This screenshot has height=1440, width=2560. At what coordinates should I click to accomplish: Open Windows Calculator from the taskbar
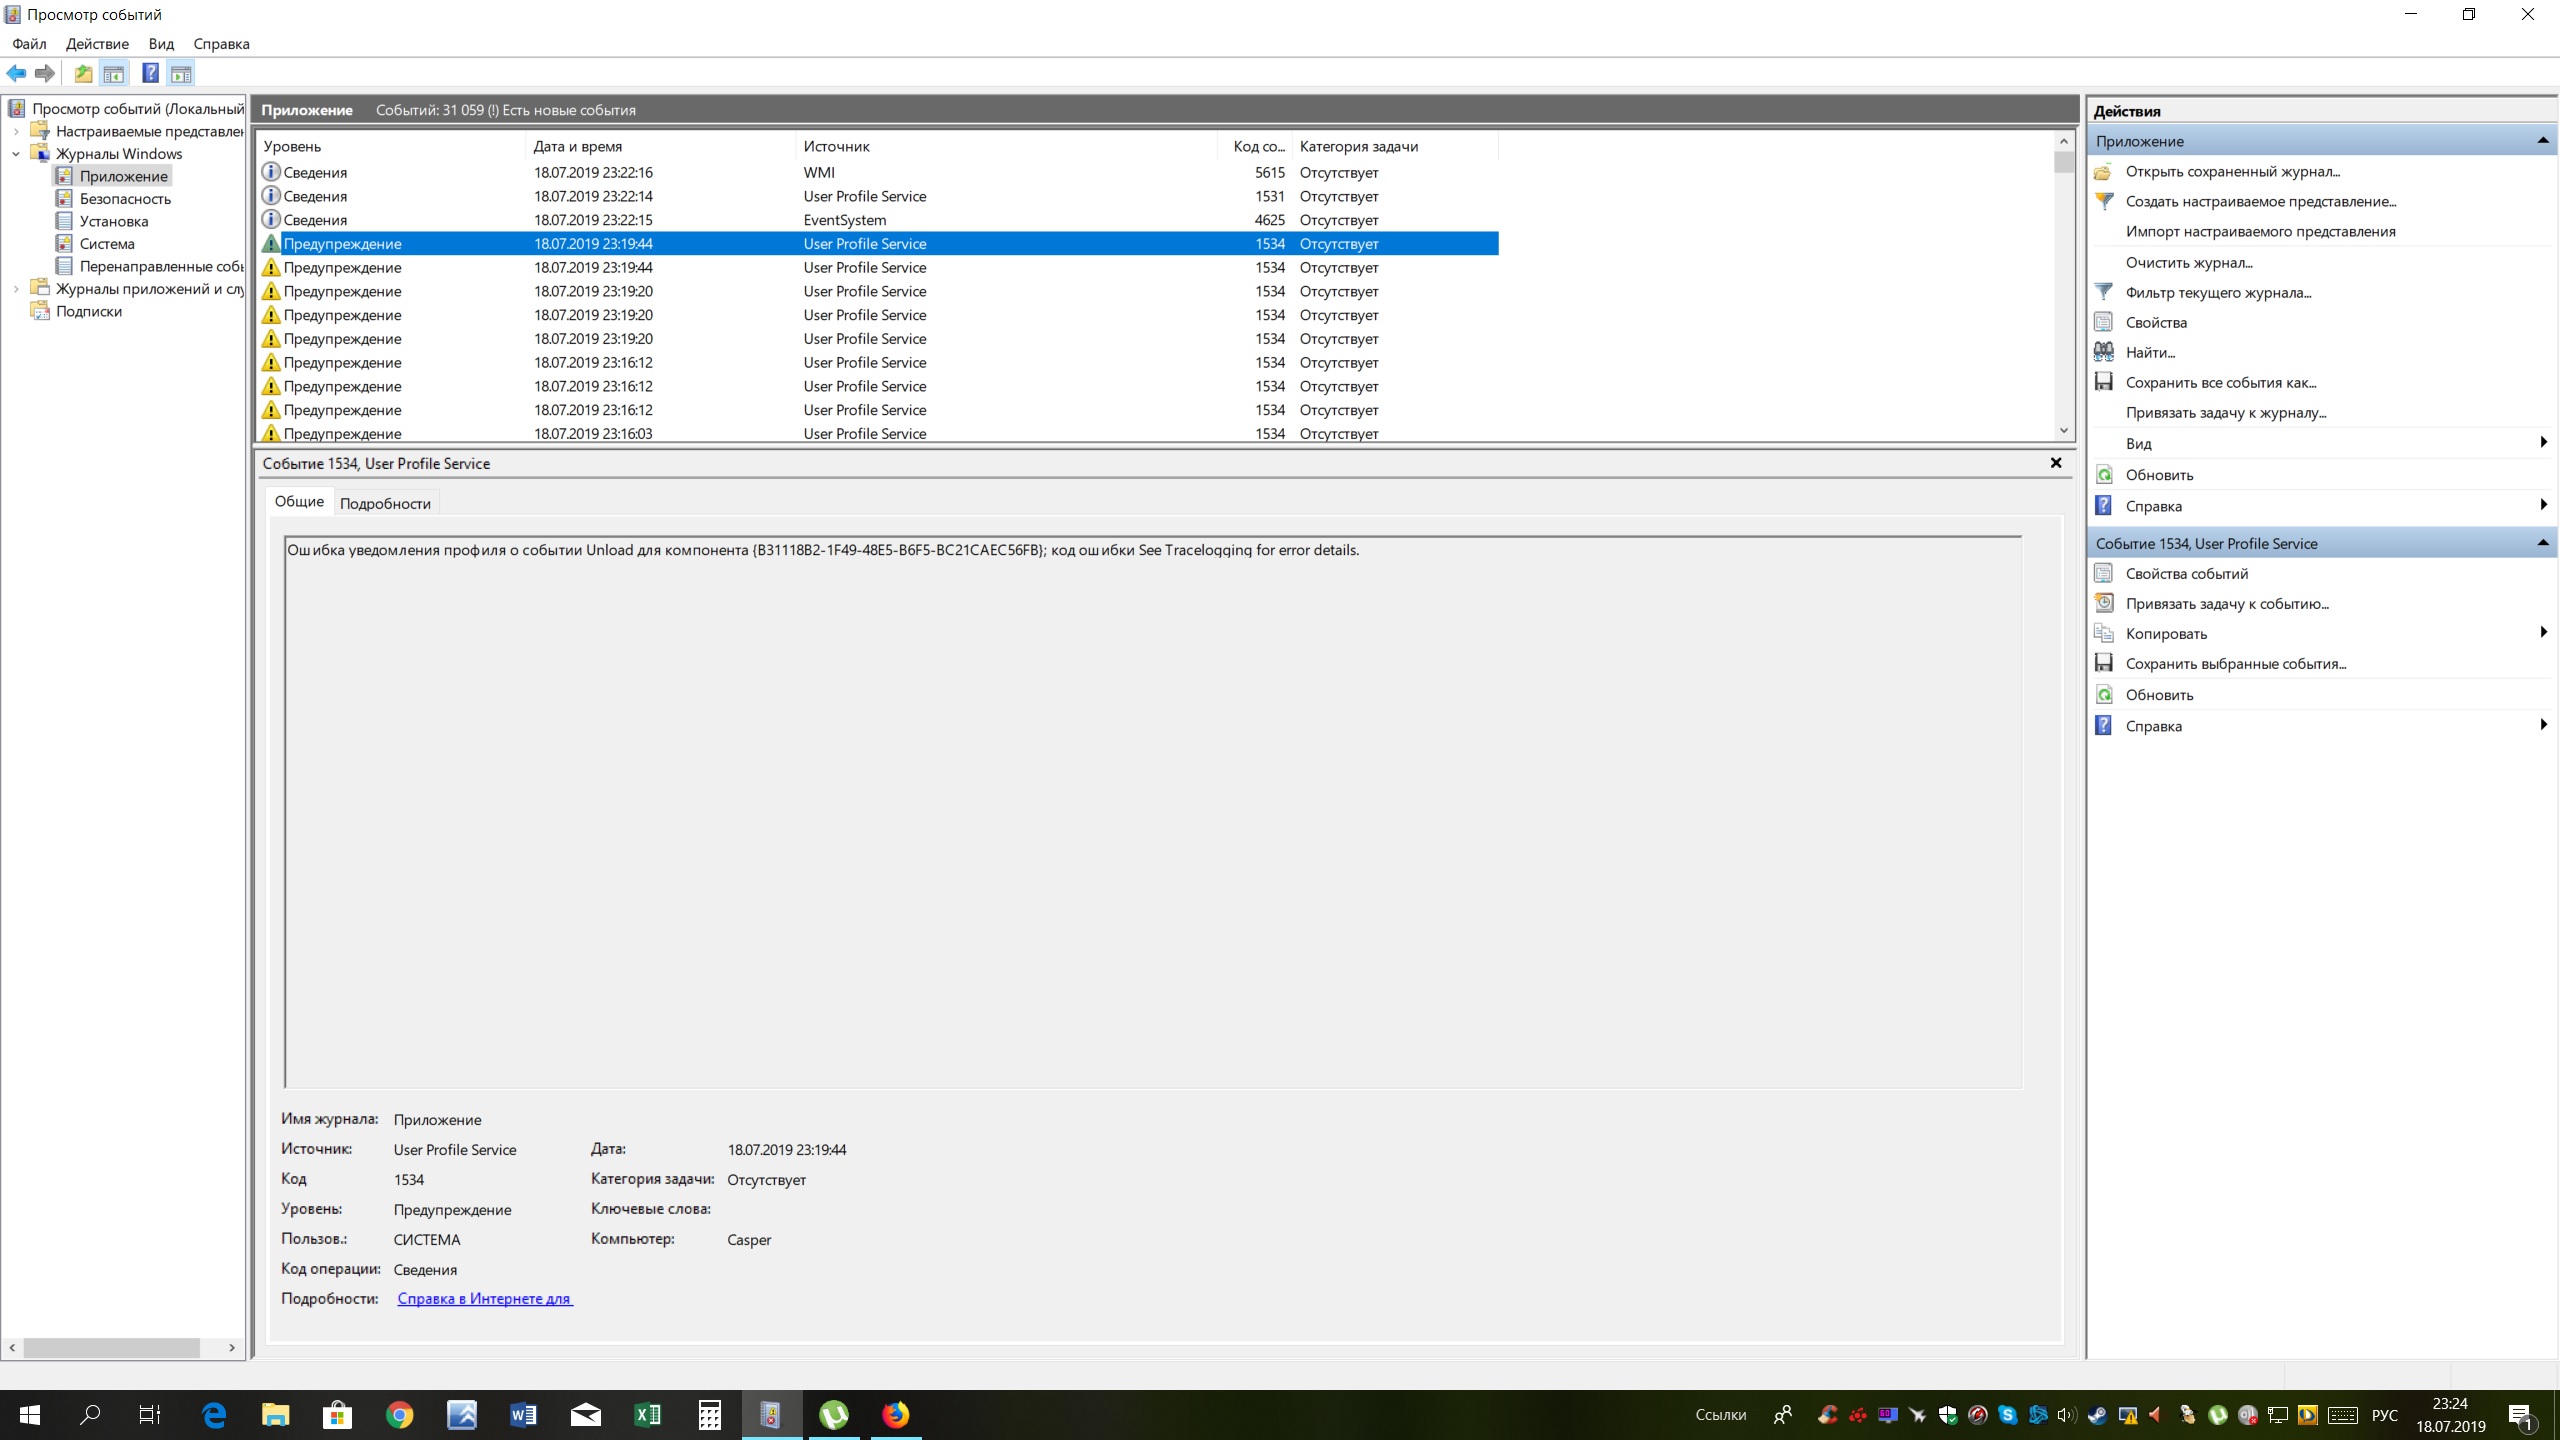click(x=709, y=1414)
